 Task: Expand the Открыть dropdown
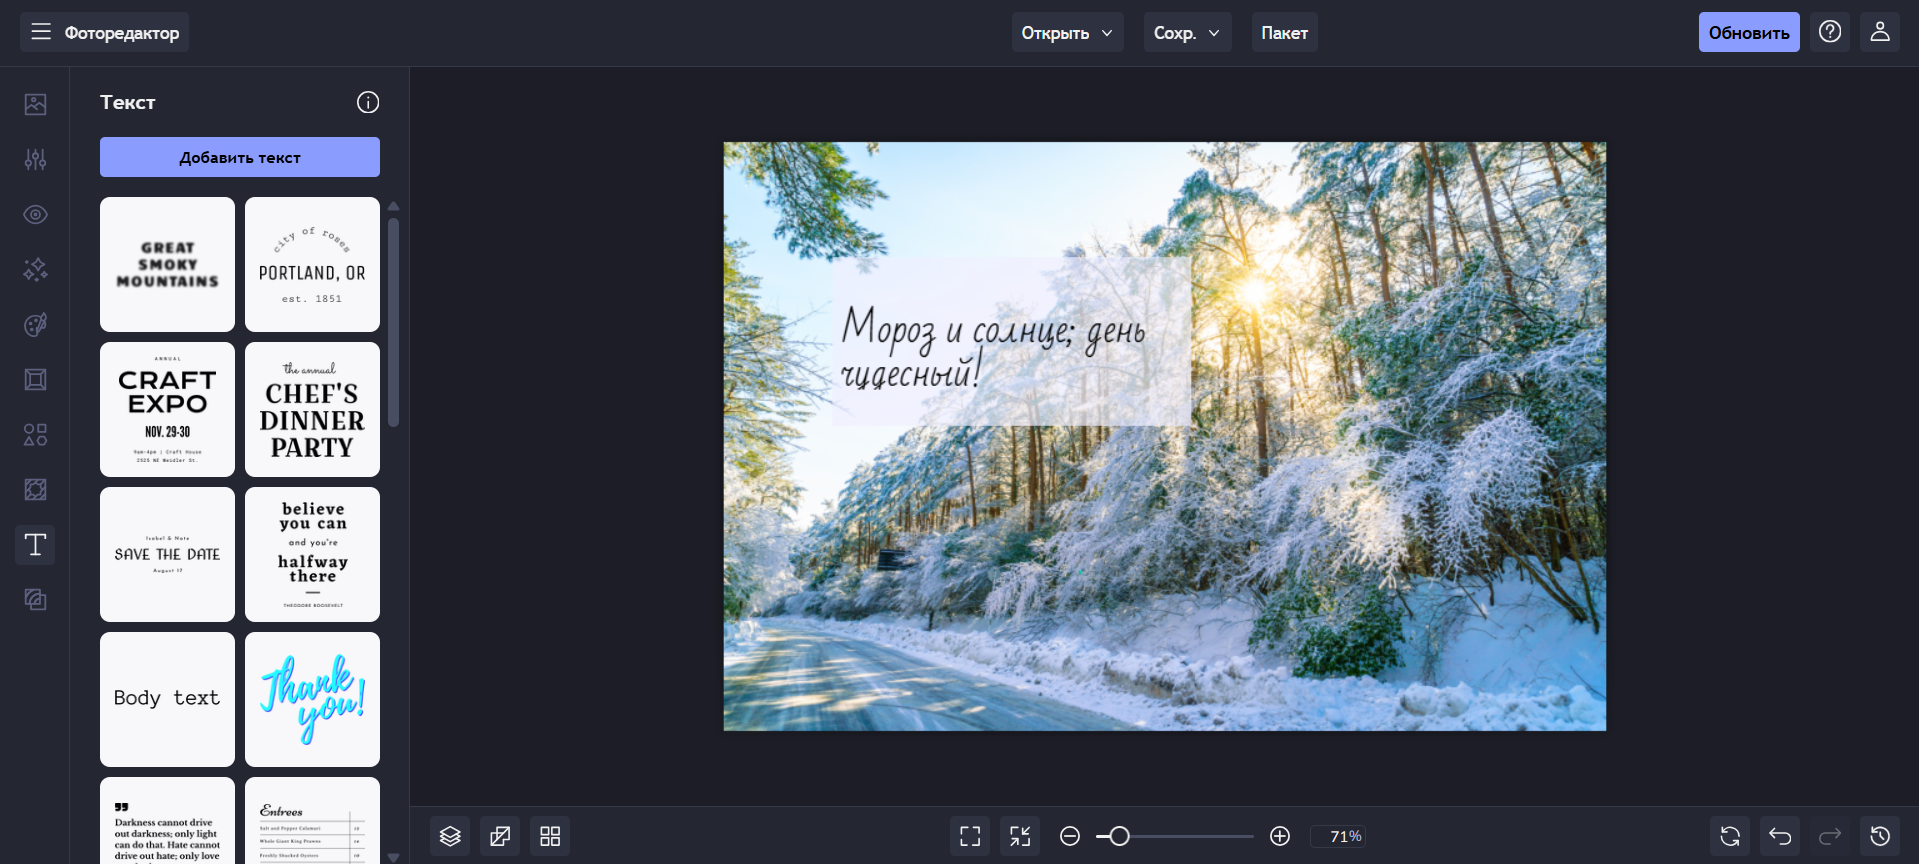coord(1067,33)
